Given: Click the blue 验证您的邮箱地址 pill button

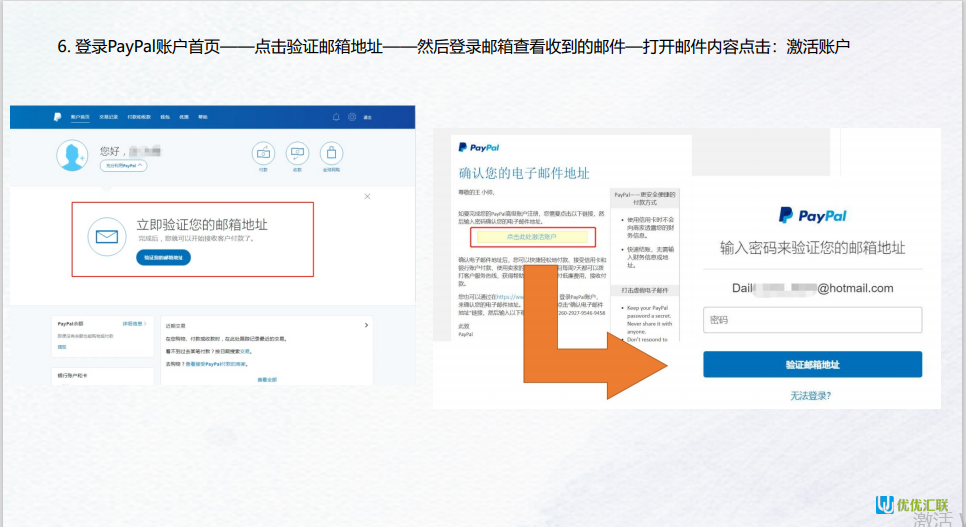Looking at the screenshot, I should [163, 258].
